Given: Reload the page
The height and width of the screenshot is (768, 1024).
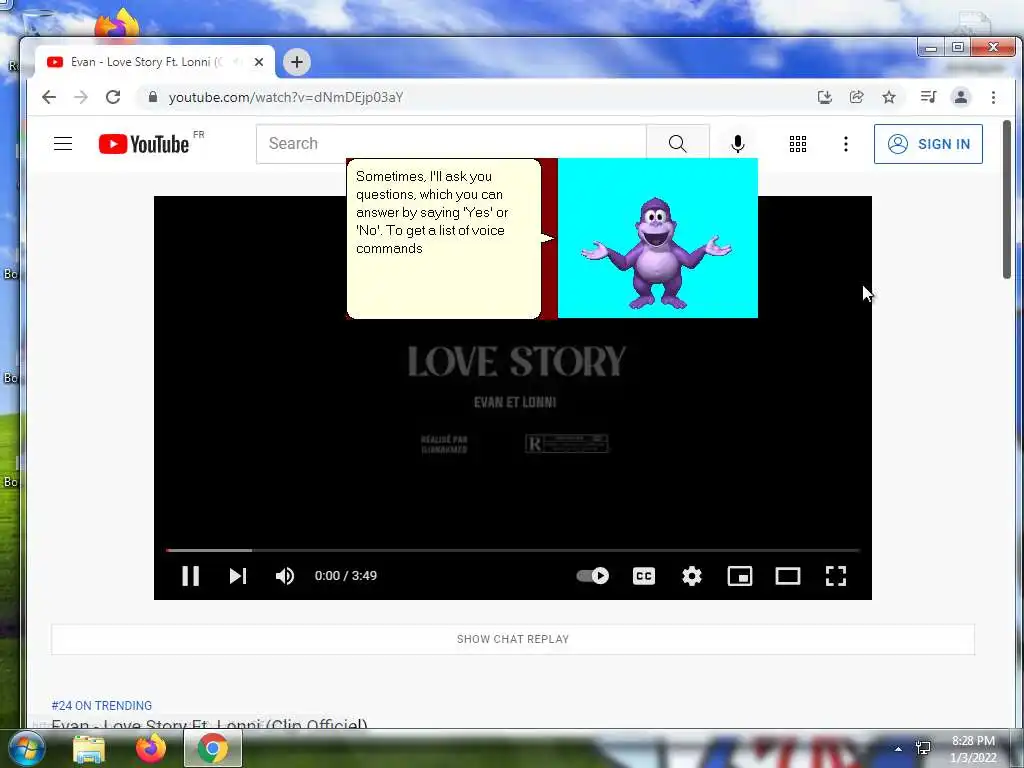Looking at the screenshot, I should (x=113, y=97).
